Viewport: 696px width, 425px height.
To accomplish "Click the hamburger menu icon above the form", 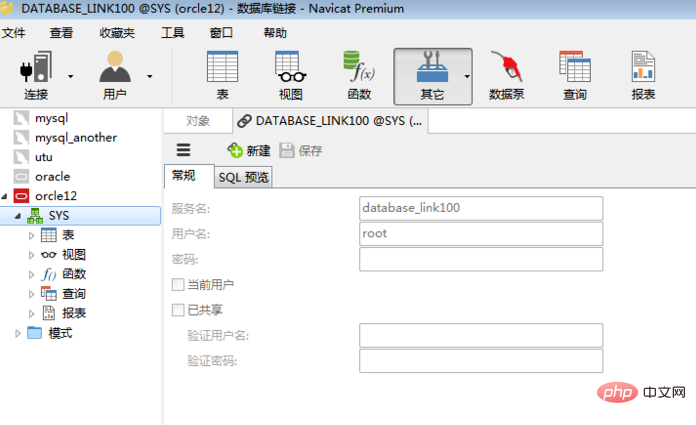I will click(x=183, y=150).
